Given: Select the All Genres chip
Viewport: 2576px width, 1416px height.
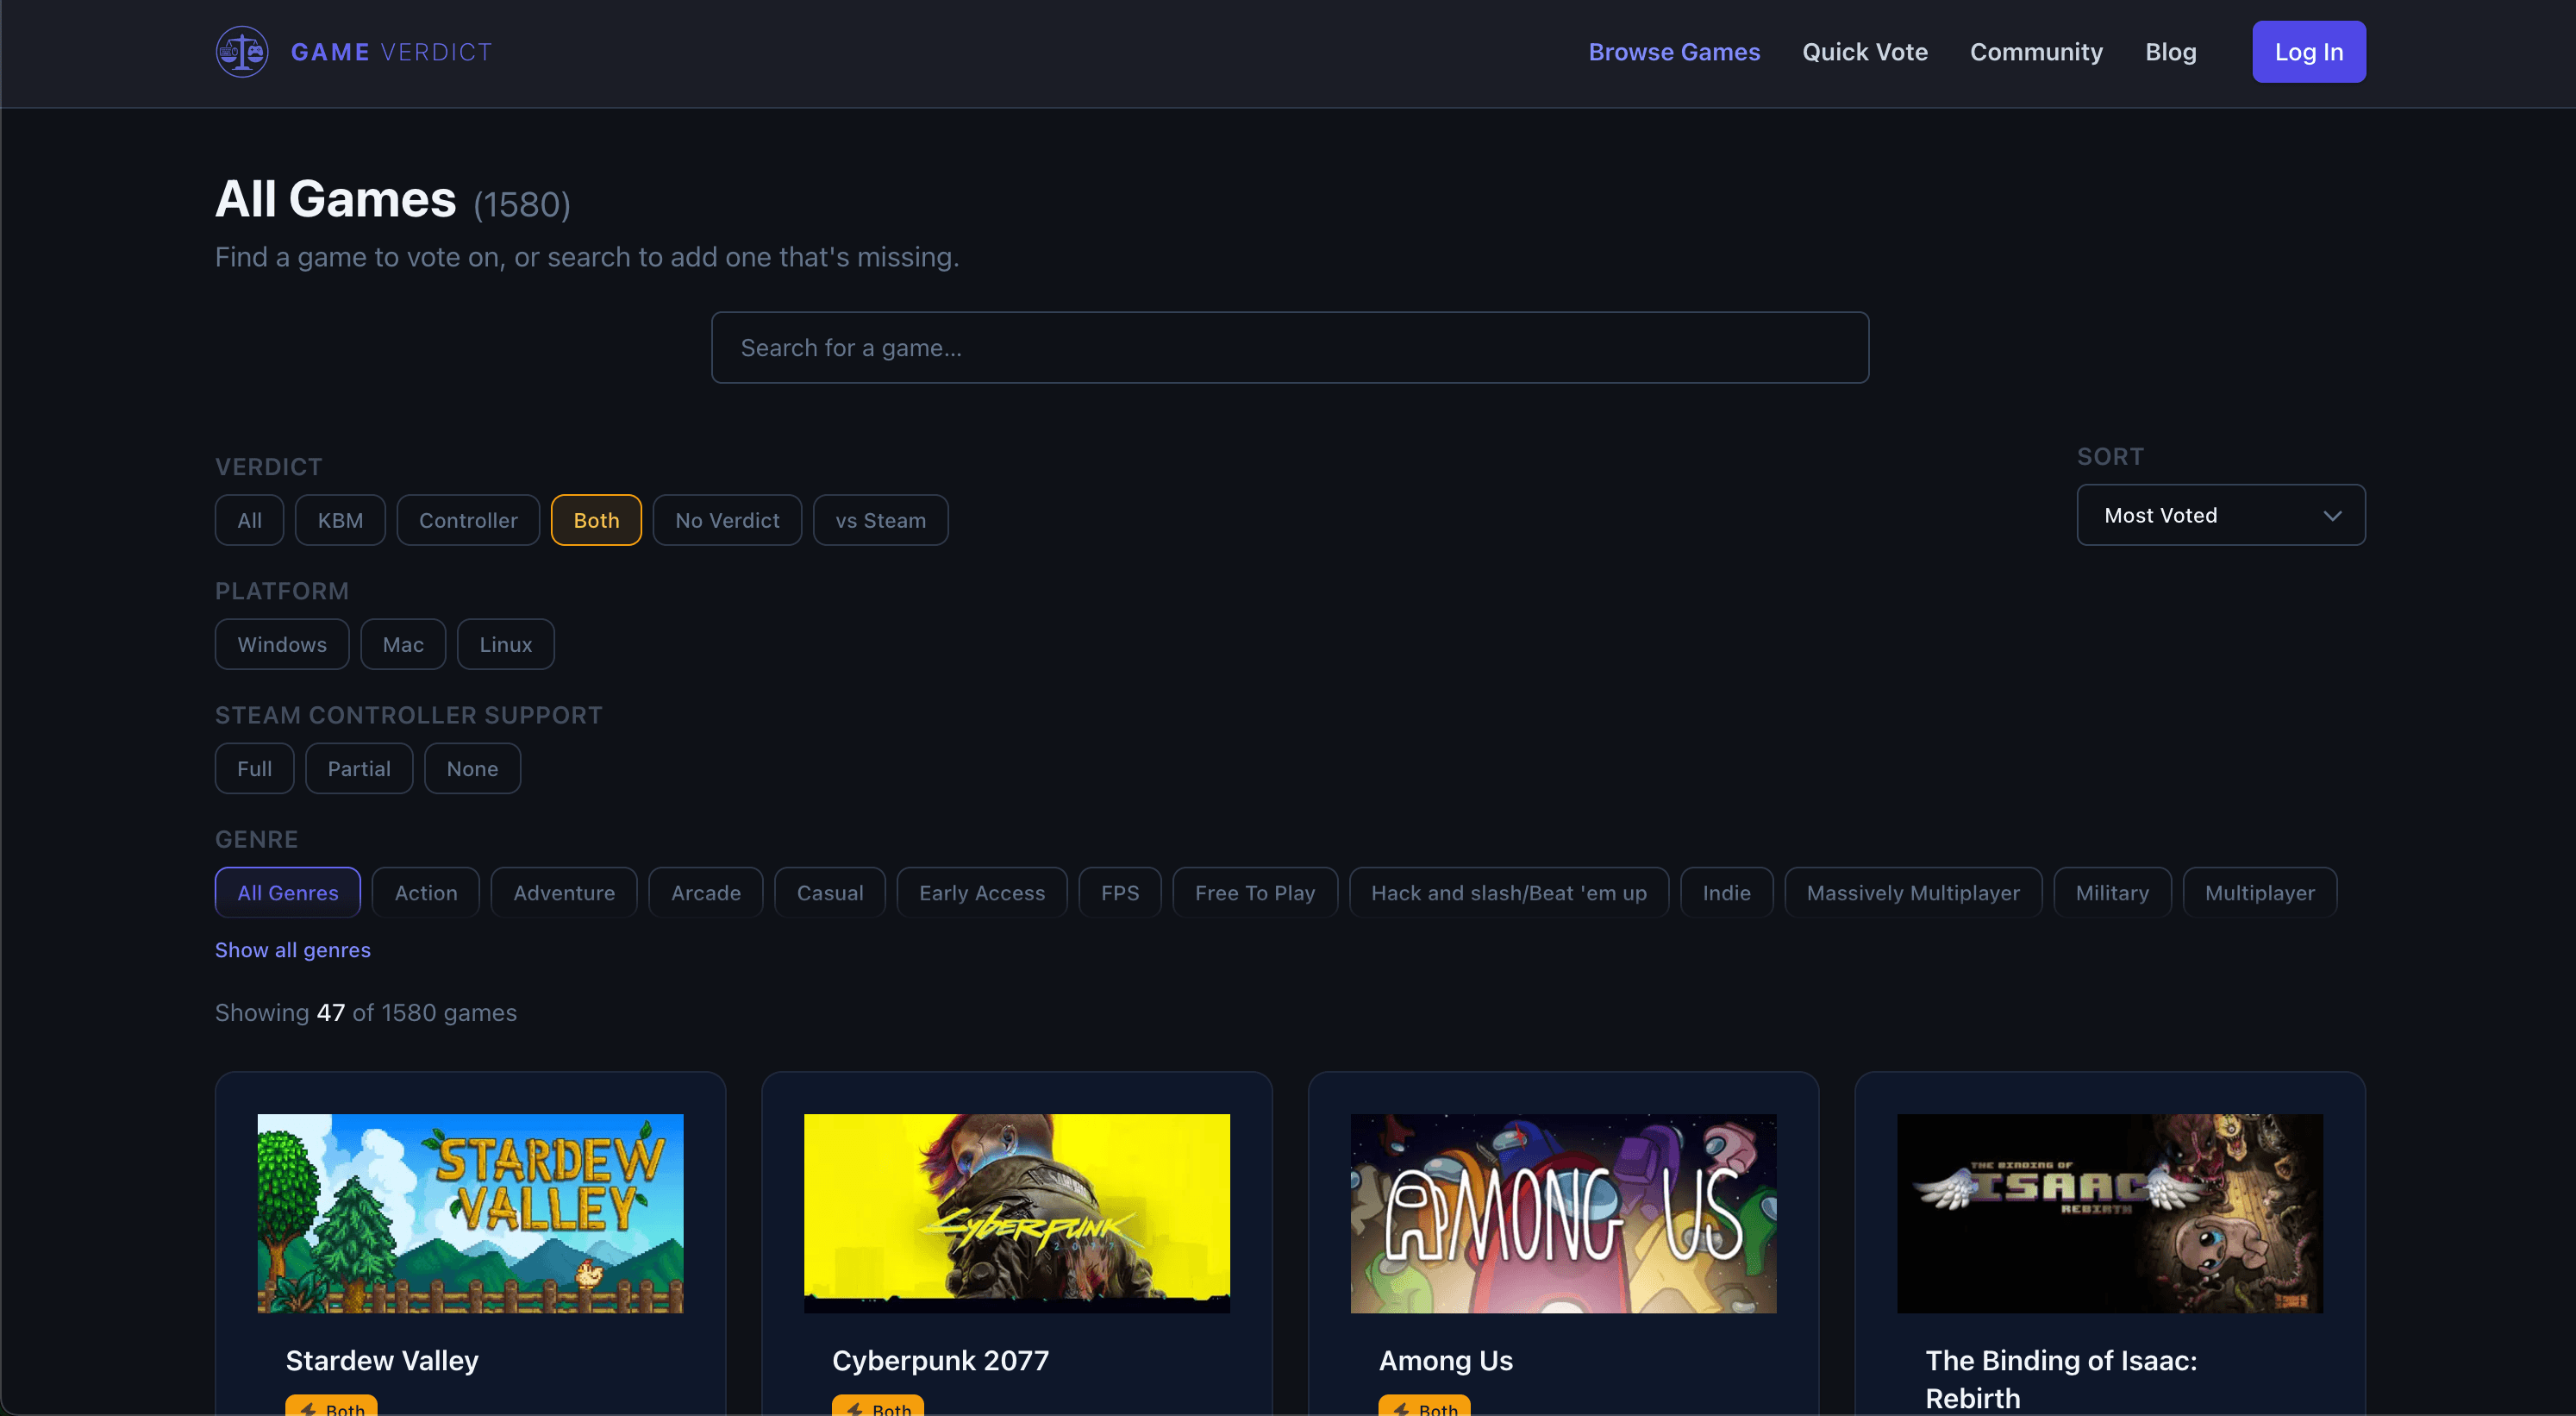Looking at the screenshot, I should [x=287, y=892].
